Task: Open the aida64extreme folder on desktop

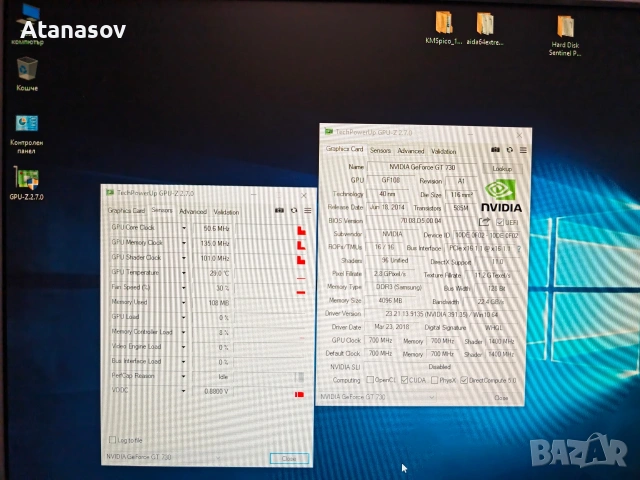Action: coord(485,28)
